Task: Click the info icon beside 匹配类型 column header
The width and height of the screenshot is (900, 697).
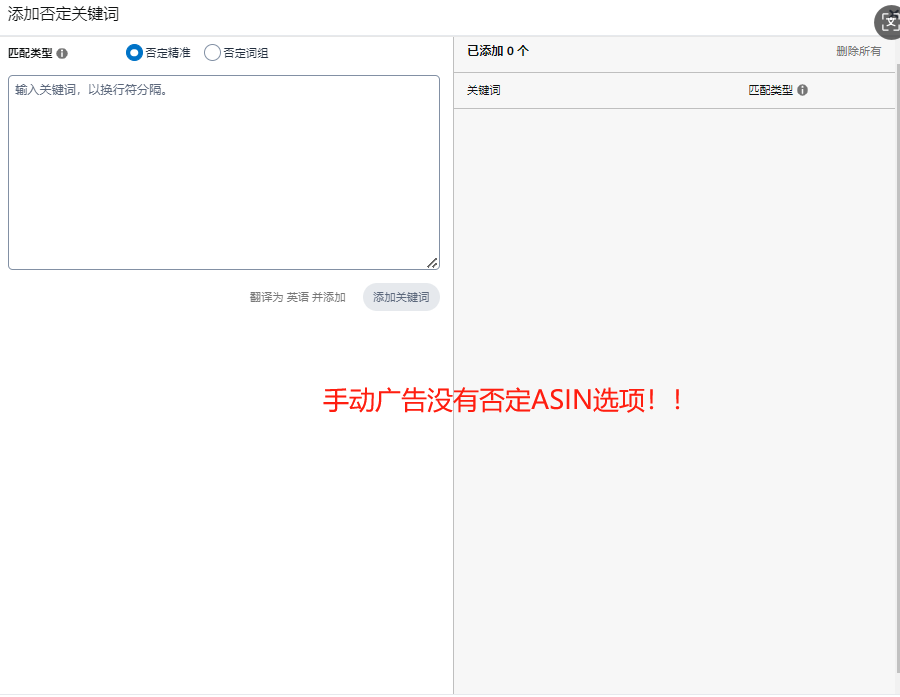Action: point(802,90)
